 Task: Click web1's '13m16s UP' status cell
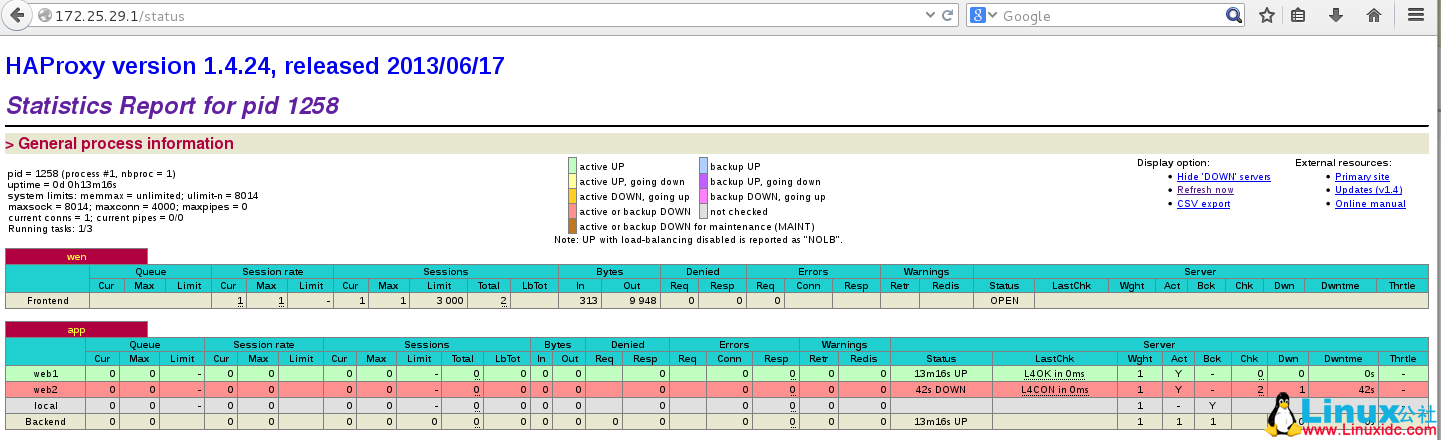(941, 373)
